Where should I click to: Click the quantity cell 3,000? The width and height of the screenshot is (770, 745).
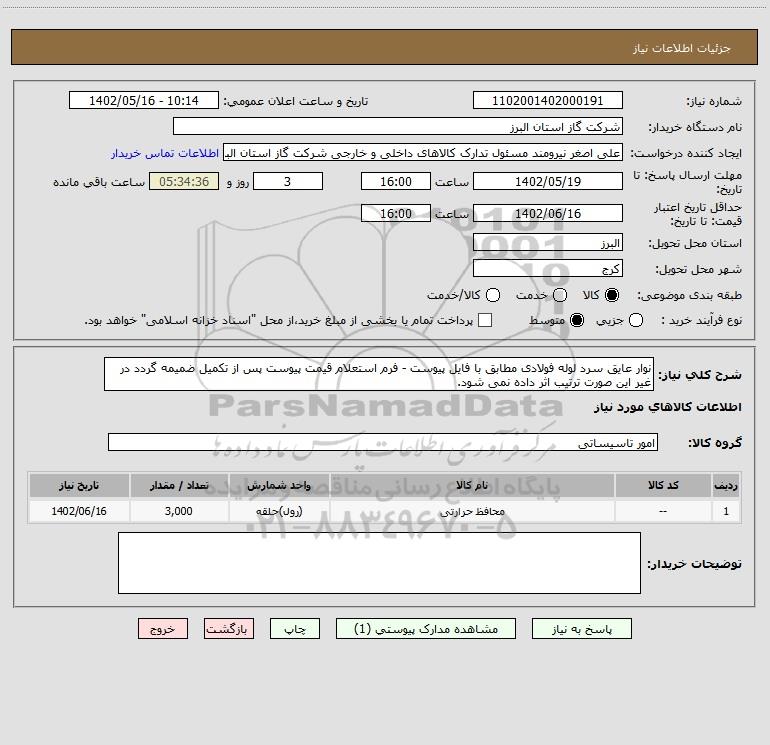179,511
